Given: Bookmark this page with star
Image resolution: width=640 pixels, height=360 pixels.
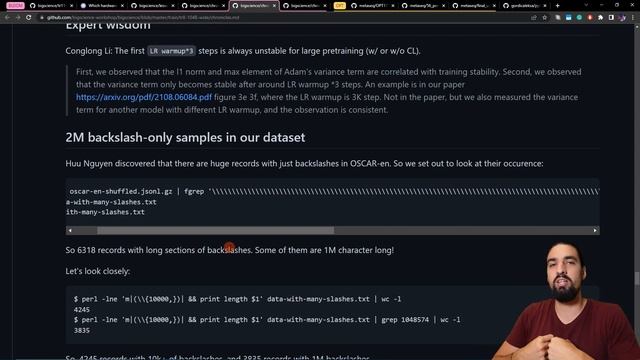Looking at the screenshot, I should 544,18.
